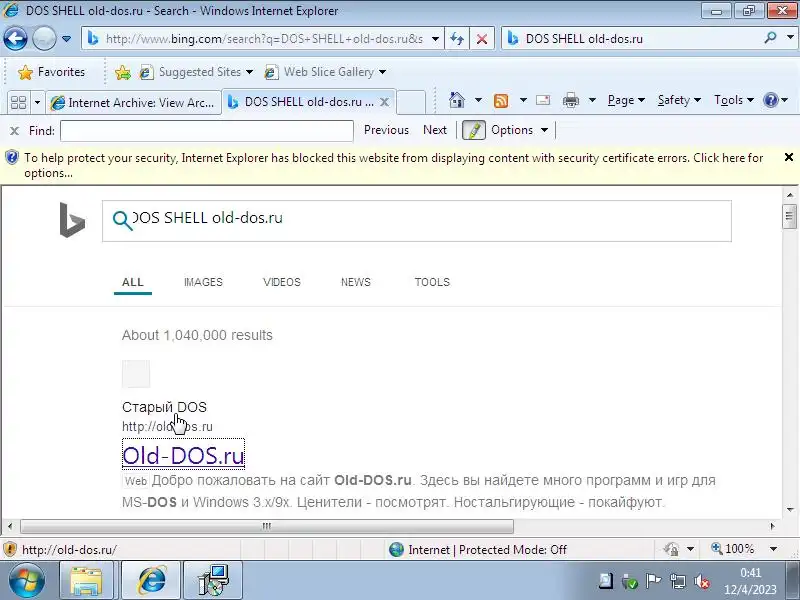Click the Bing logo on page

point(72,220)
